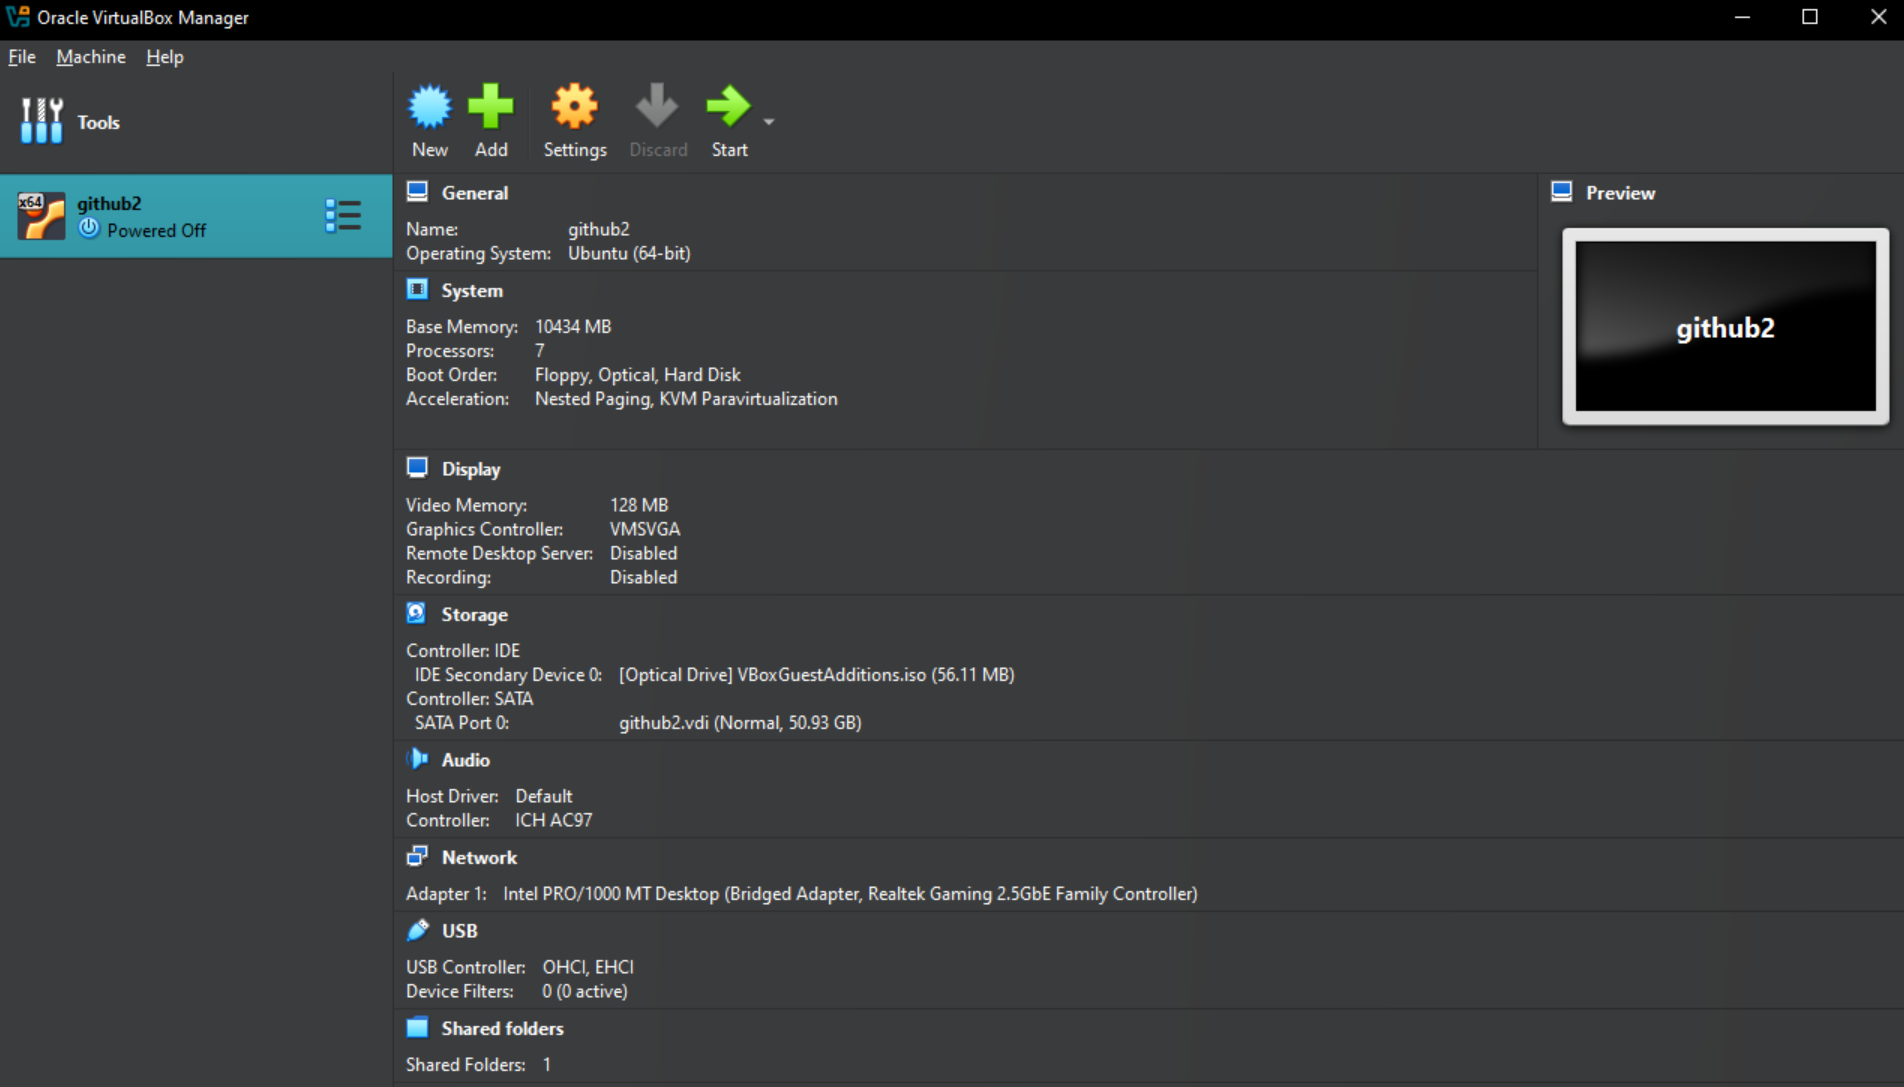Click the Storage disk icon
This screenshot has height=1087, width=1904.
coord(417,612)
